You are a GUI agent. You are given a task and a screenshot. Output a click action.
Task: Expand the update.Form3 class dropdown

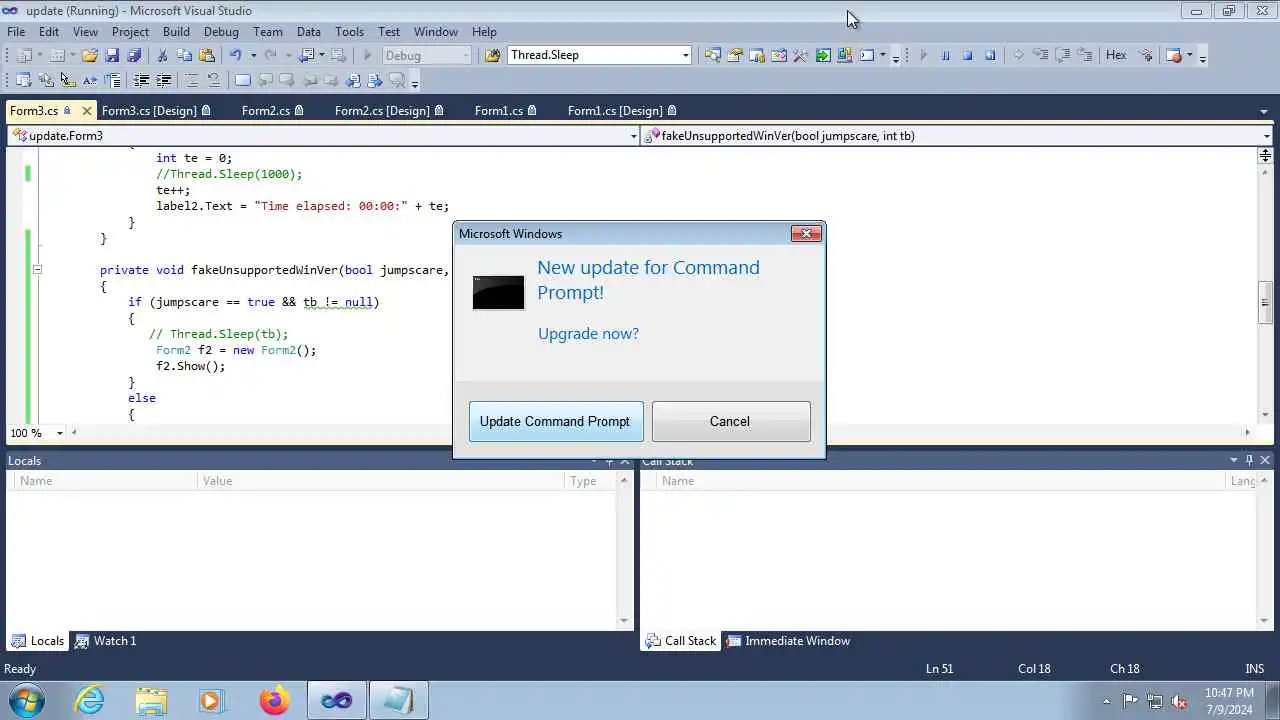632,136
